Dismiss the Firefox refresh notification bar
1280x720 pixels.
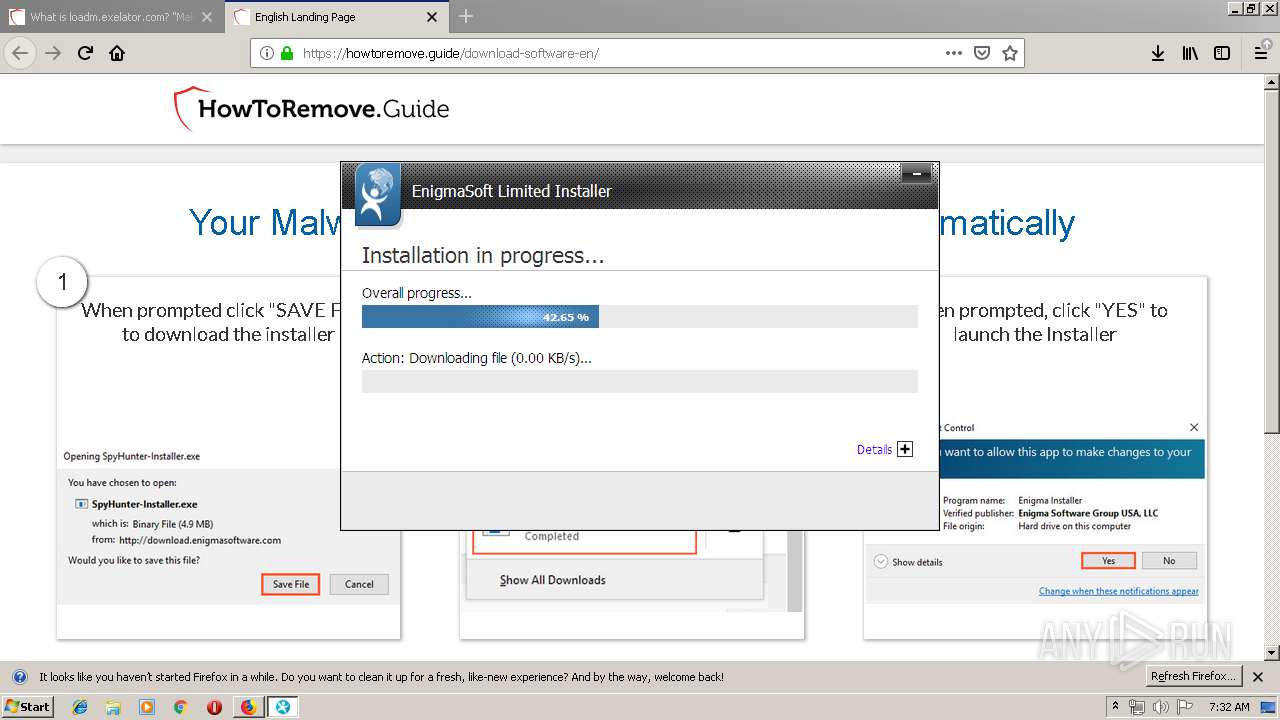1259,677
